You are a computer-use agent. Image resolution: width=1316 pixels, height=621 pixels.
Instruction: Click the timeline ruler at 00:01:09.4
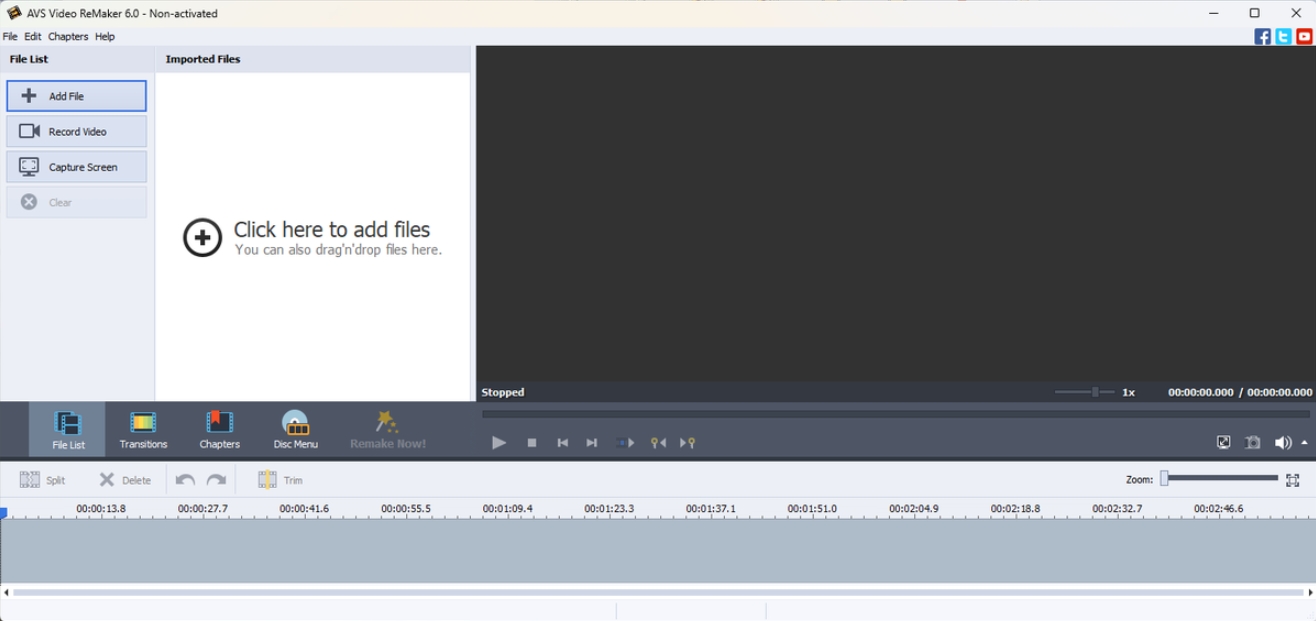507,509
